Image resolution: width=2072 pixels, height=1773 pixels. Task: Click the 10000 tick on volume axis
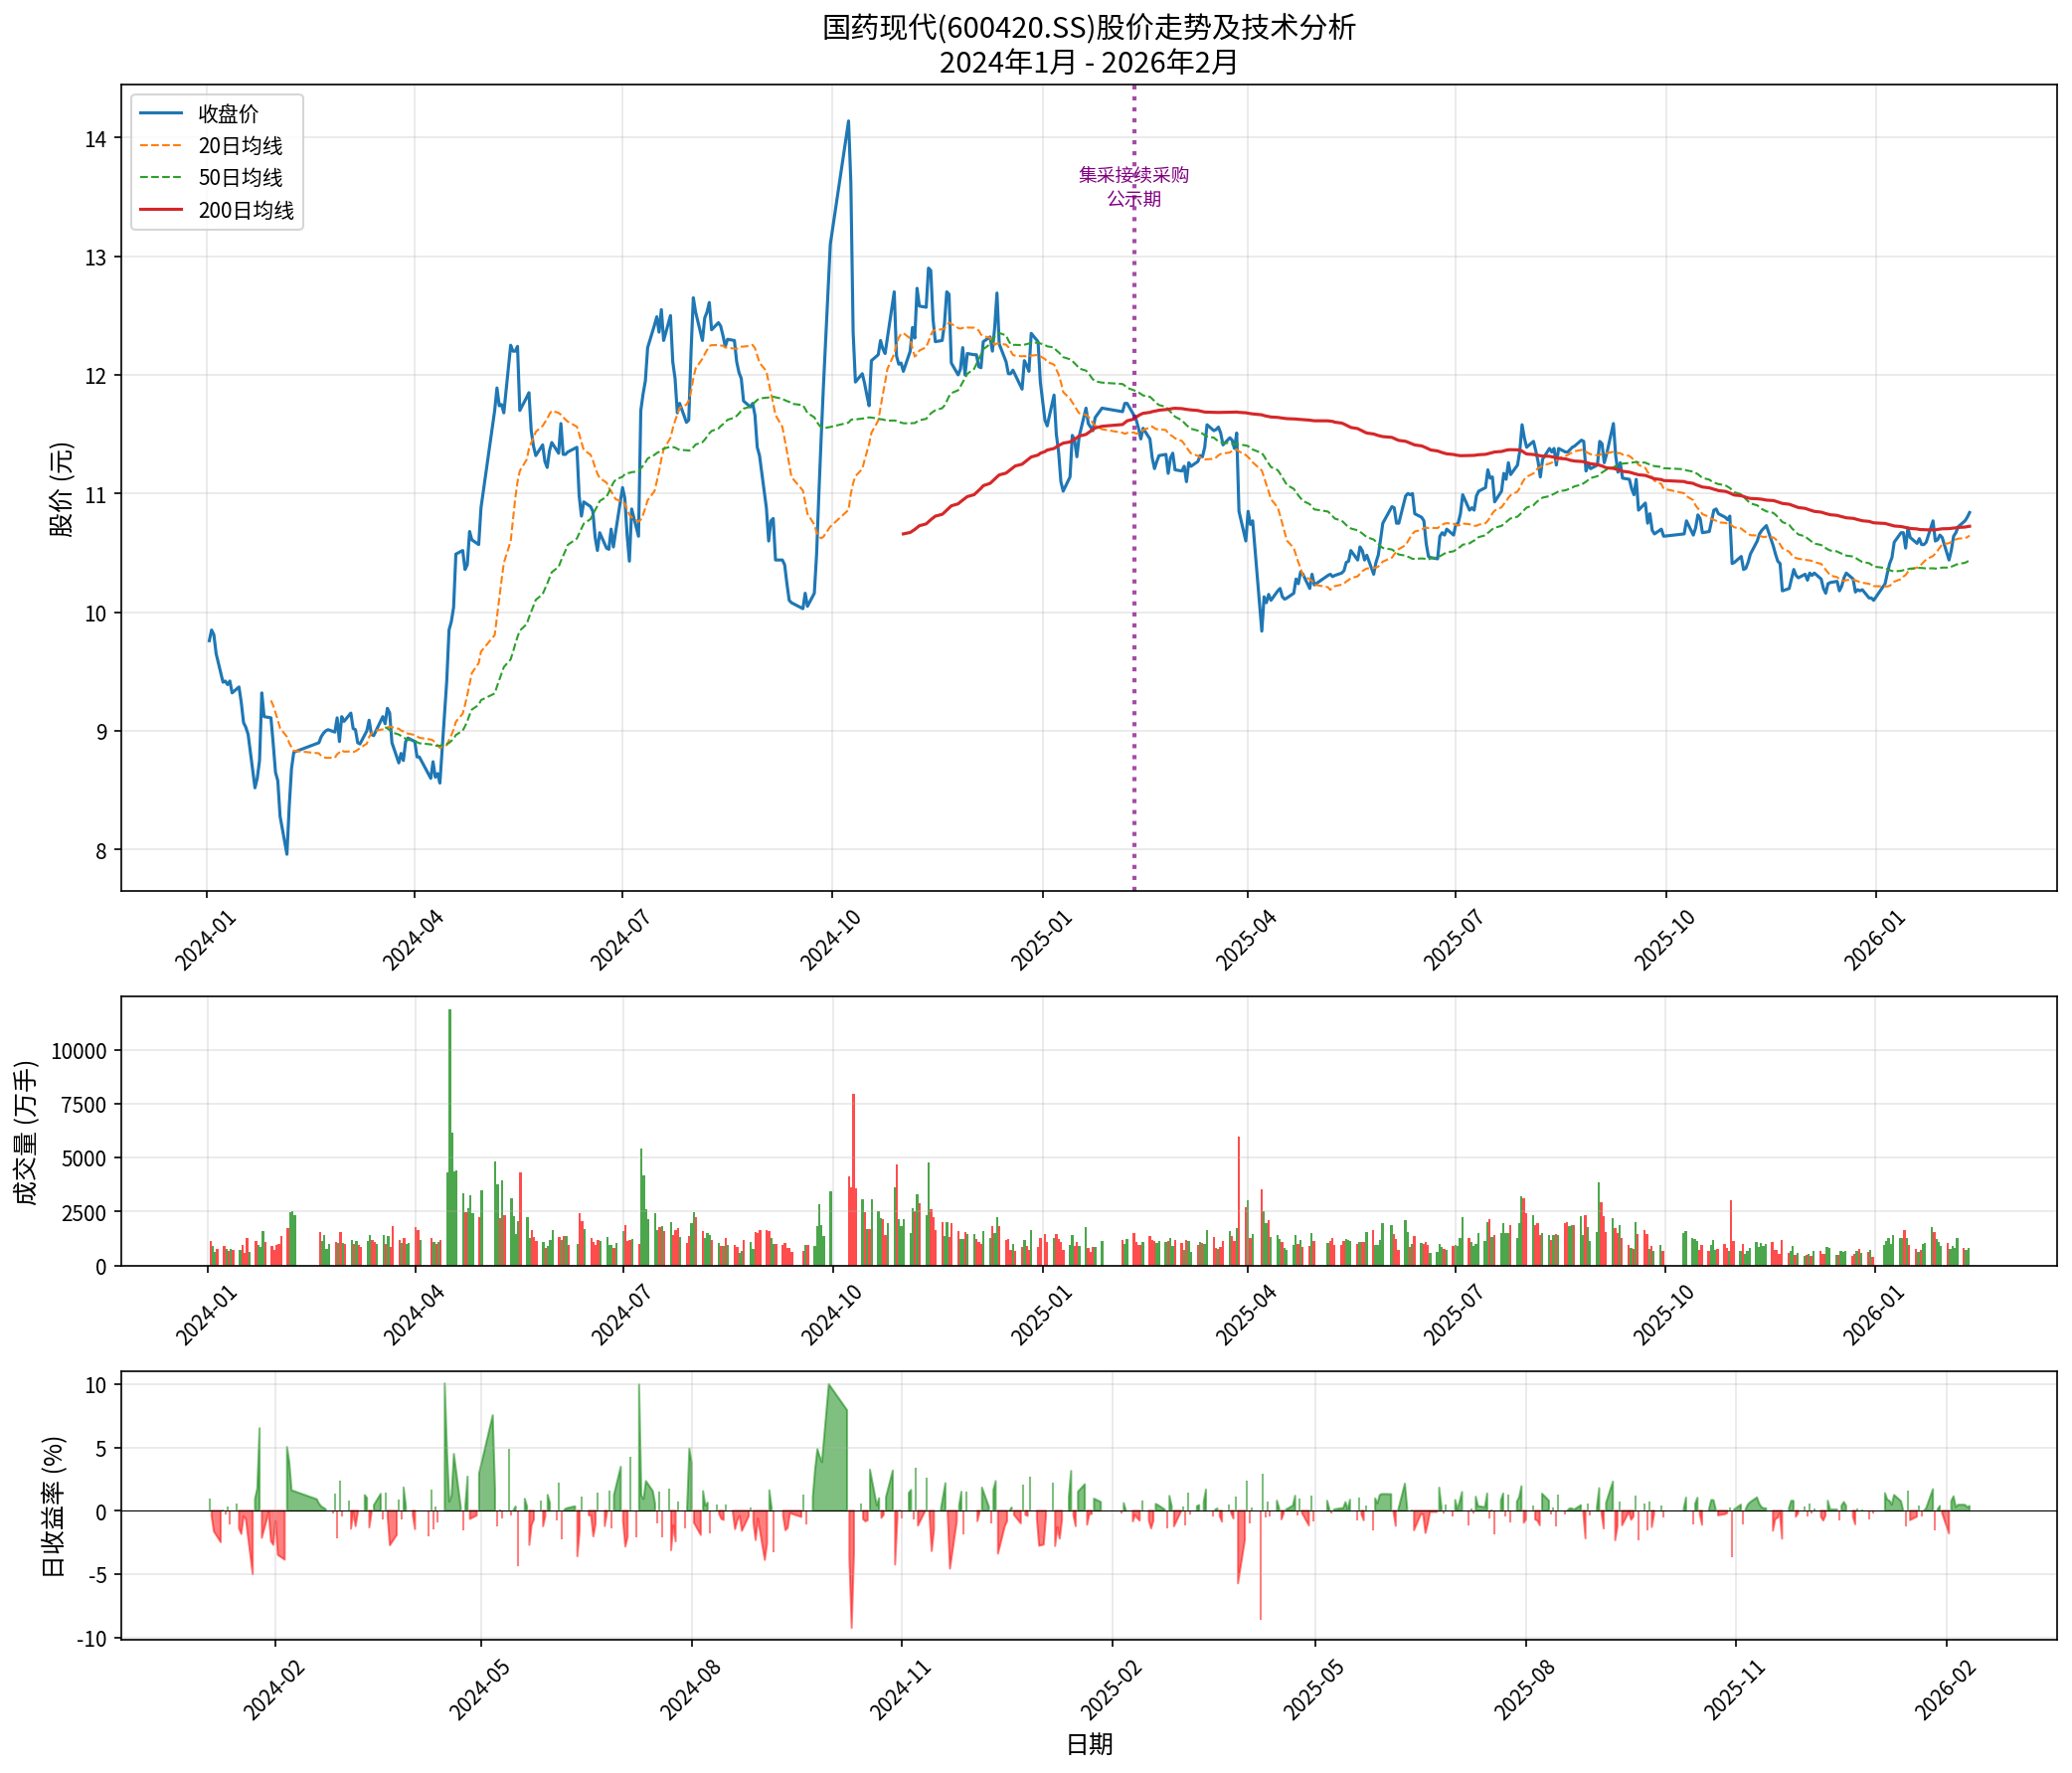click(79, 1051)
